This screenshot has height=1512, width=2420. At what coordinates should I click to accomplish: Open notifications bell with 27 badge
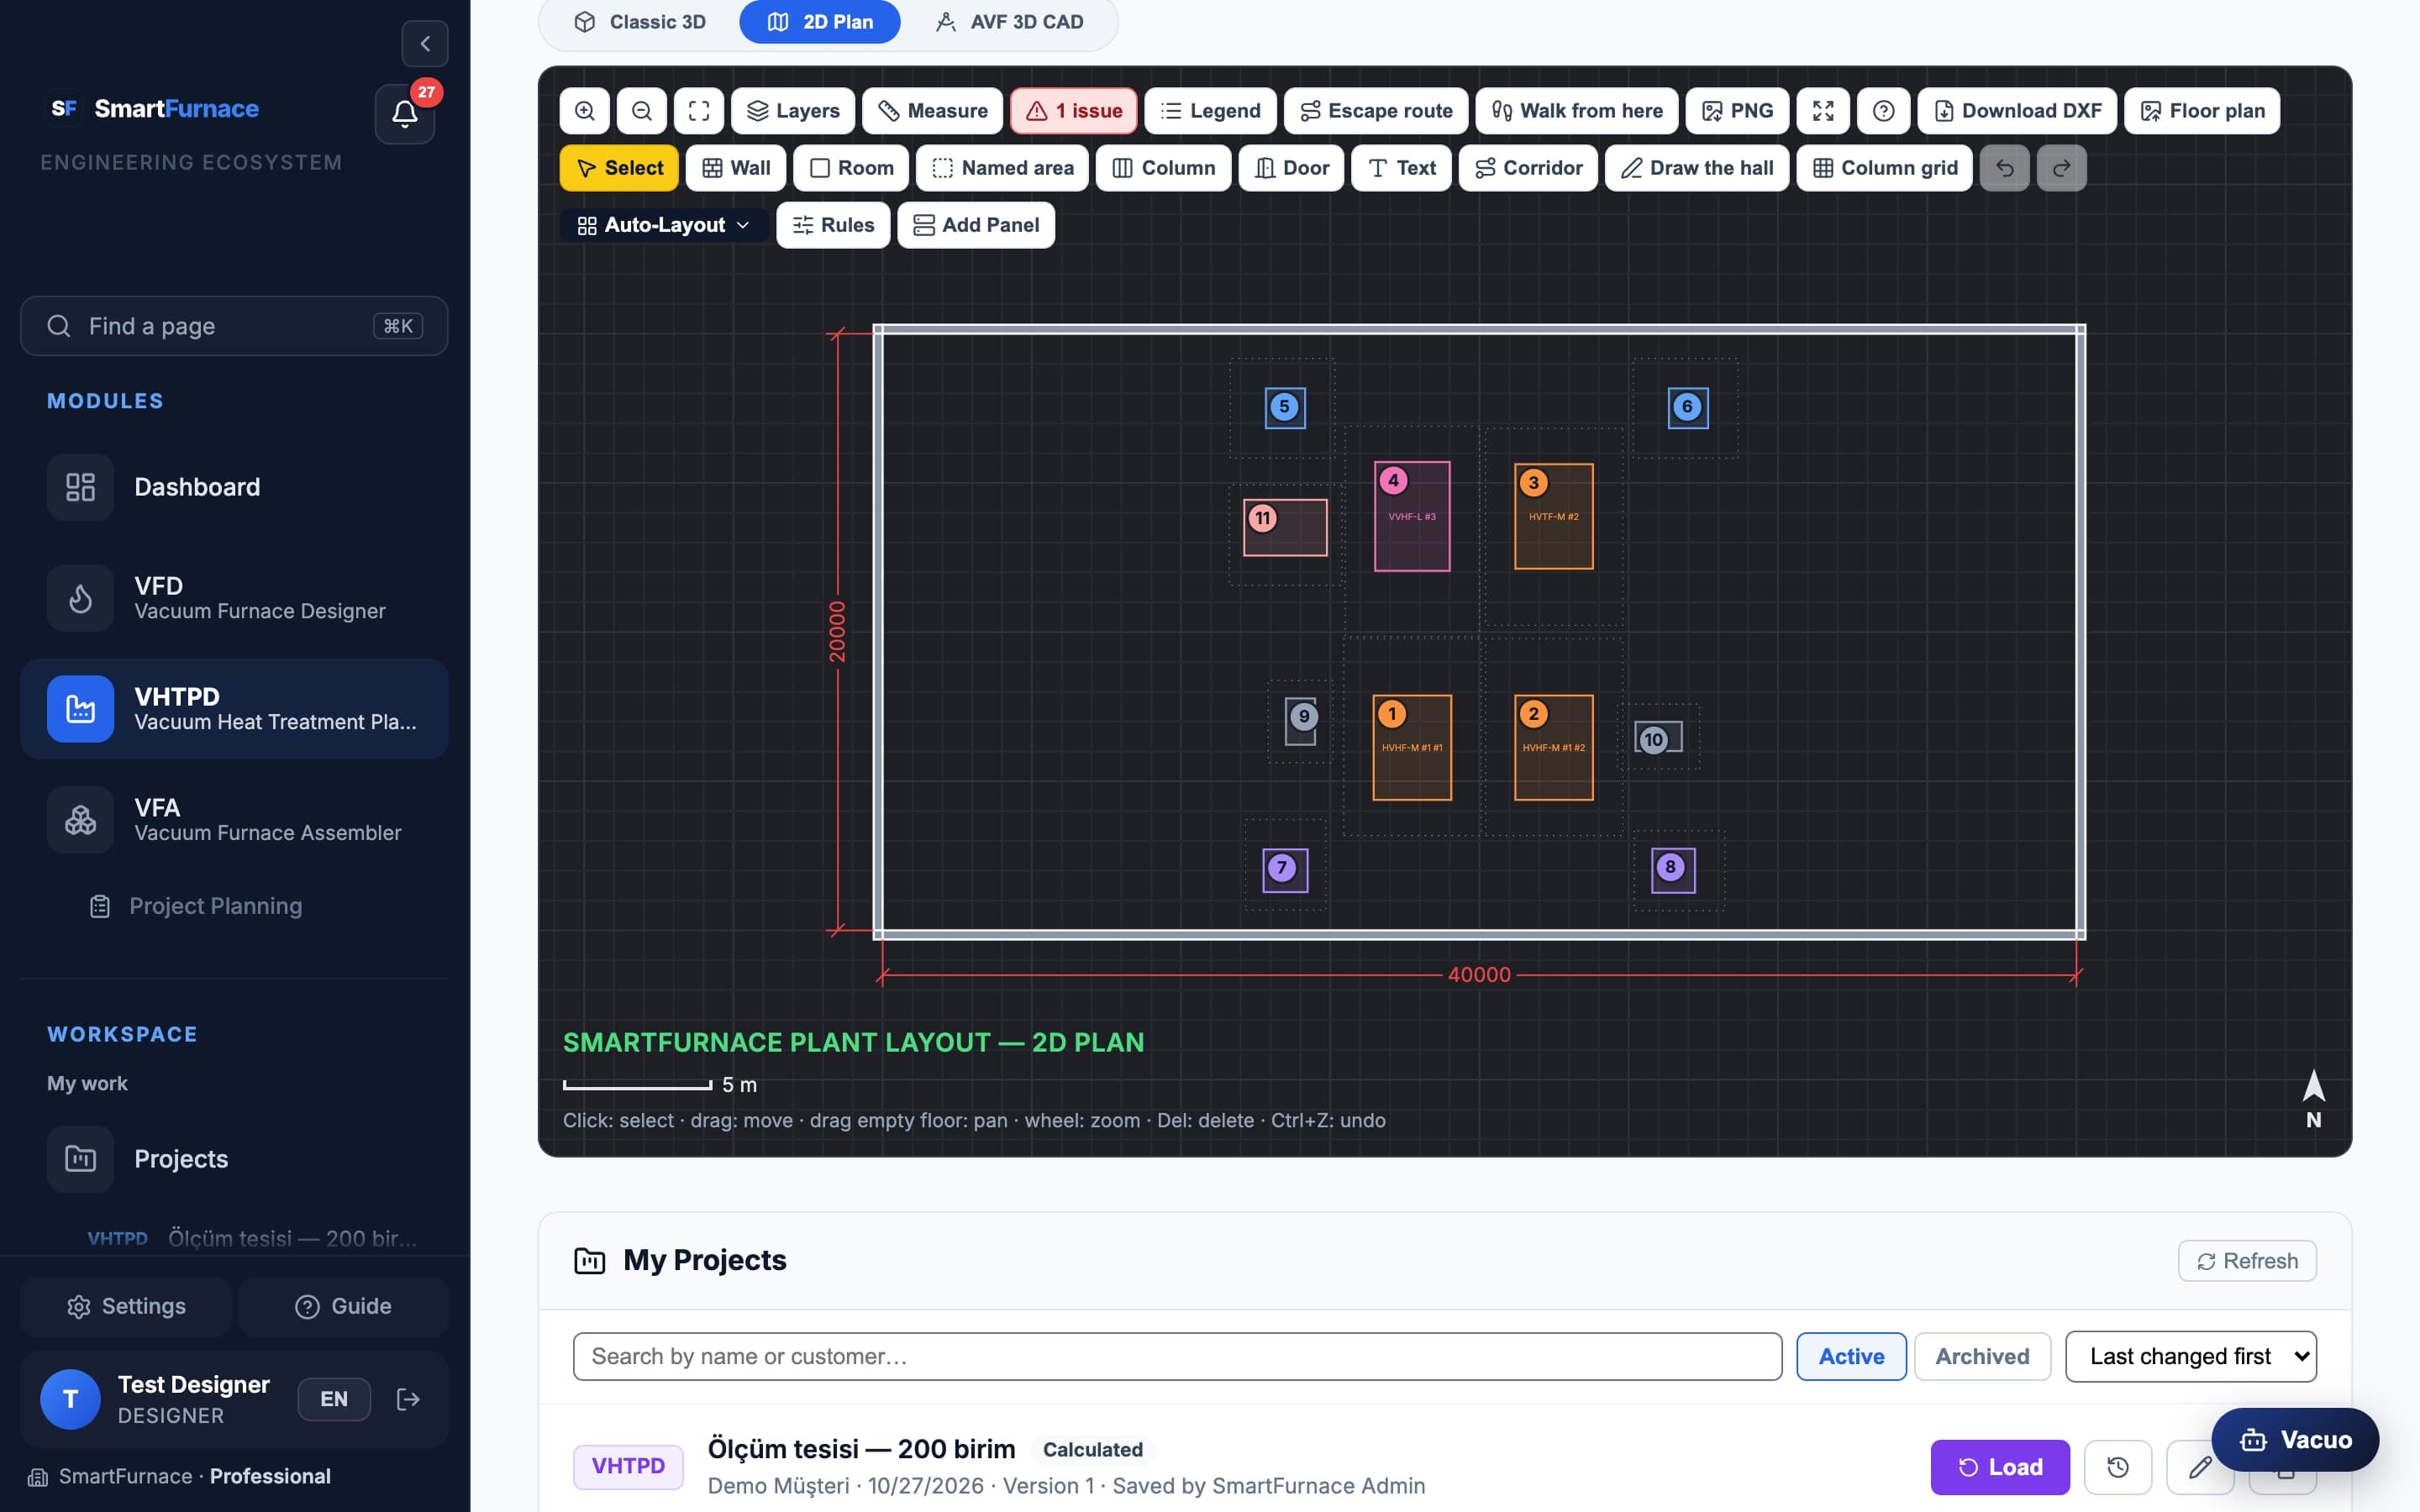click(405, 113)
